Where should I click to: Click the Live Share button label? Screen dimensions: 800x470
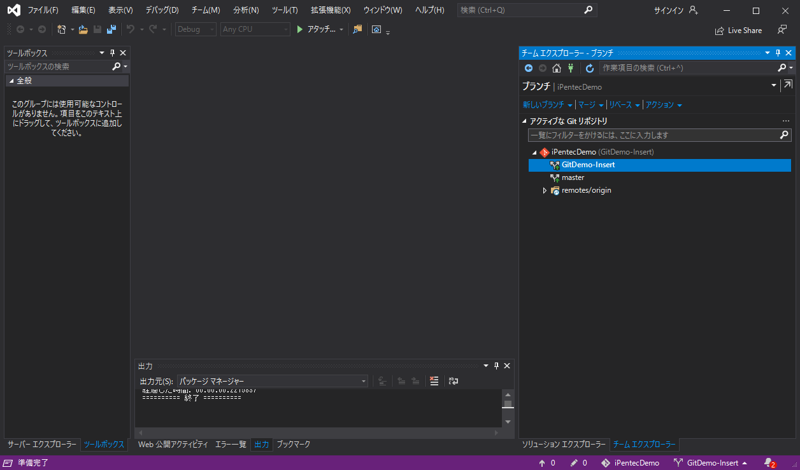tap(744, 31)
